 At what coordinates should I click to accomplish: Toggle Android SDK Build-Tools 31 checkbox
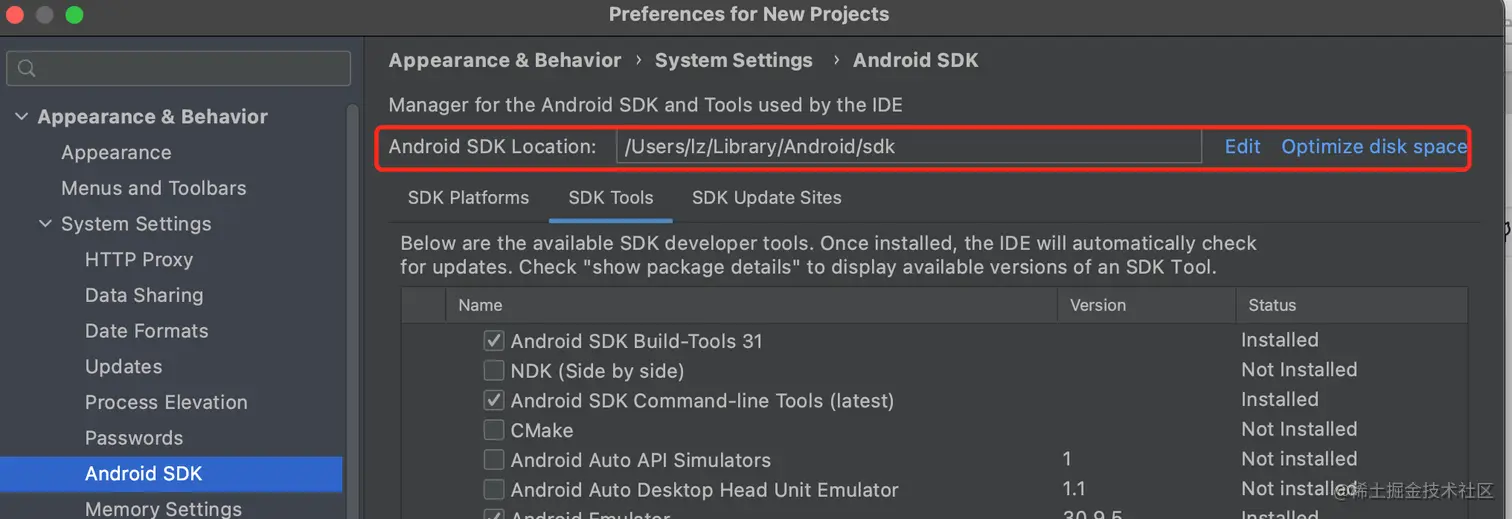pos(494,341)
